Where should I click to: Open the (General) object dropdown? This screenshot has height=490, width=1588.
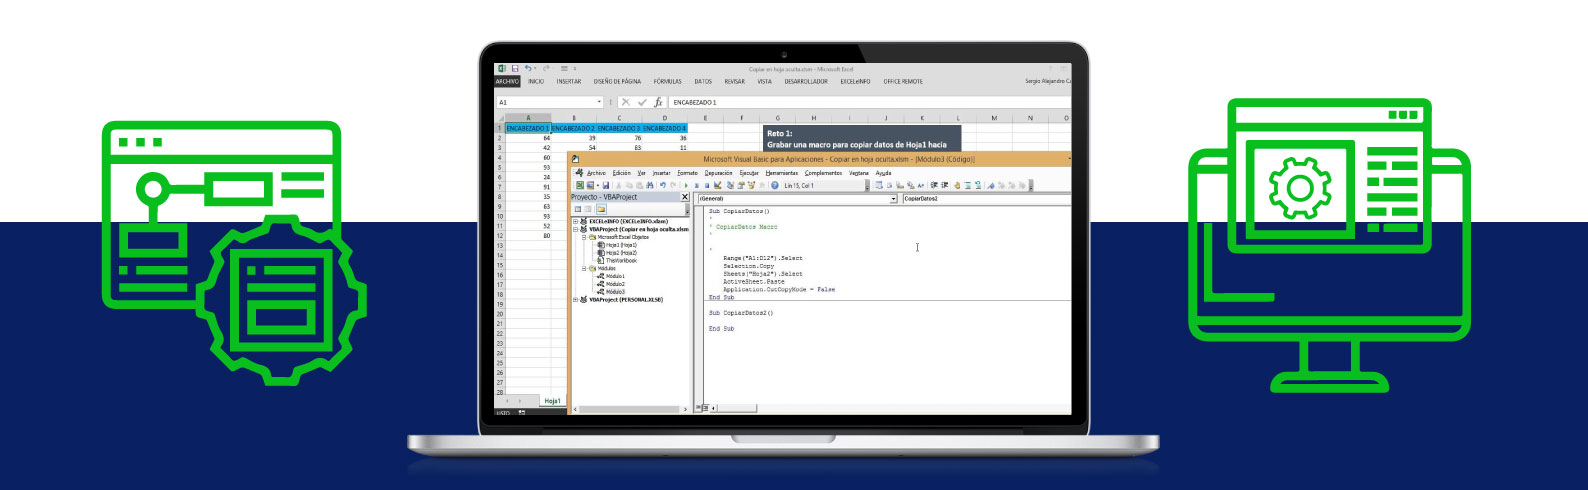pos(893,199)
